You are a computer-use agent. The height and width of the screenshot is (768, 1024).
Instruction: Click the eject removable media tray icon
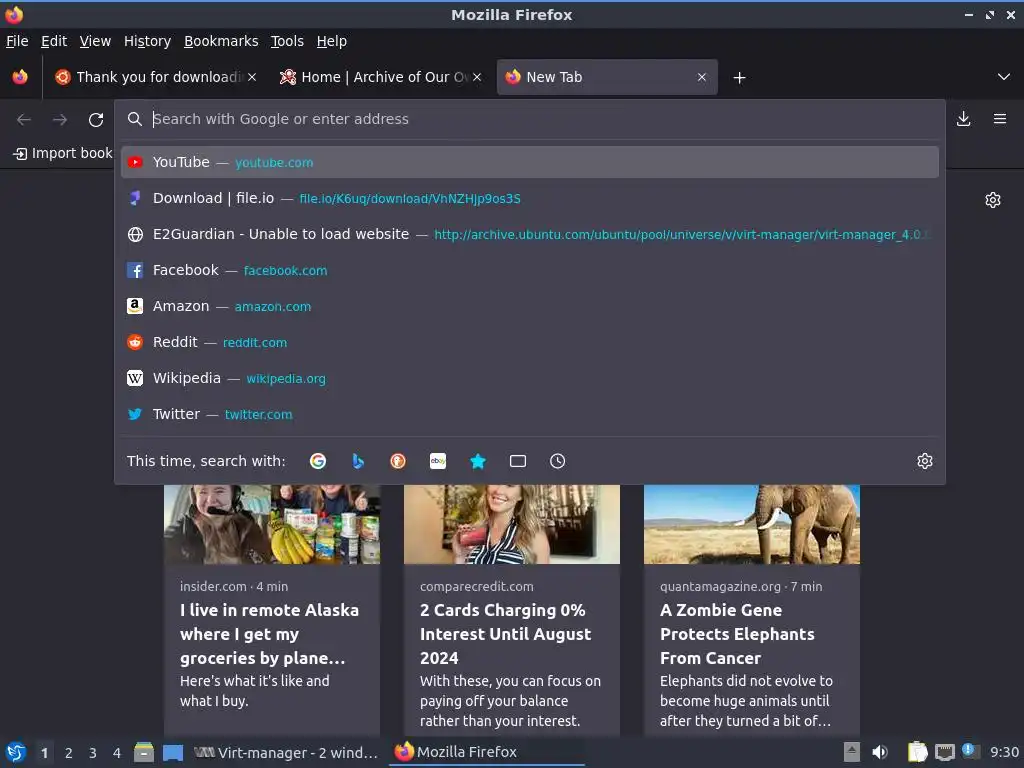[852, 752]
